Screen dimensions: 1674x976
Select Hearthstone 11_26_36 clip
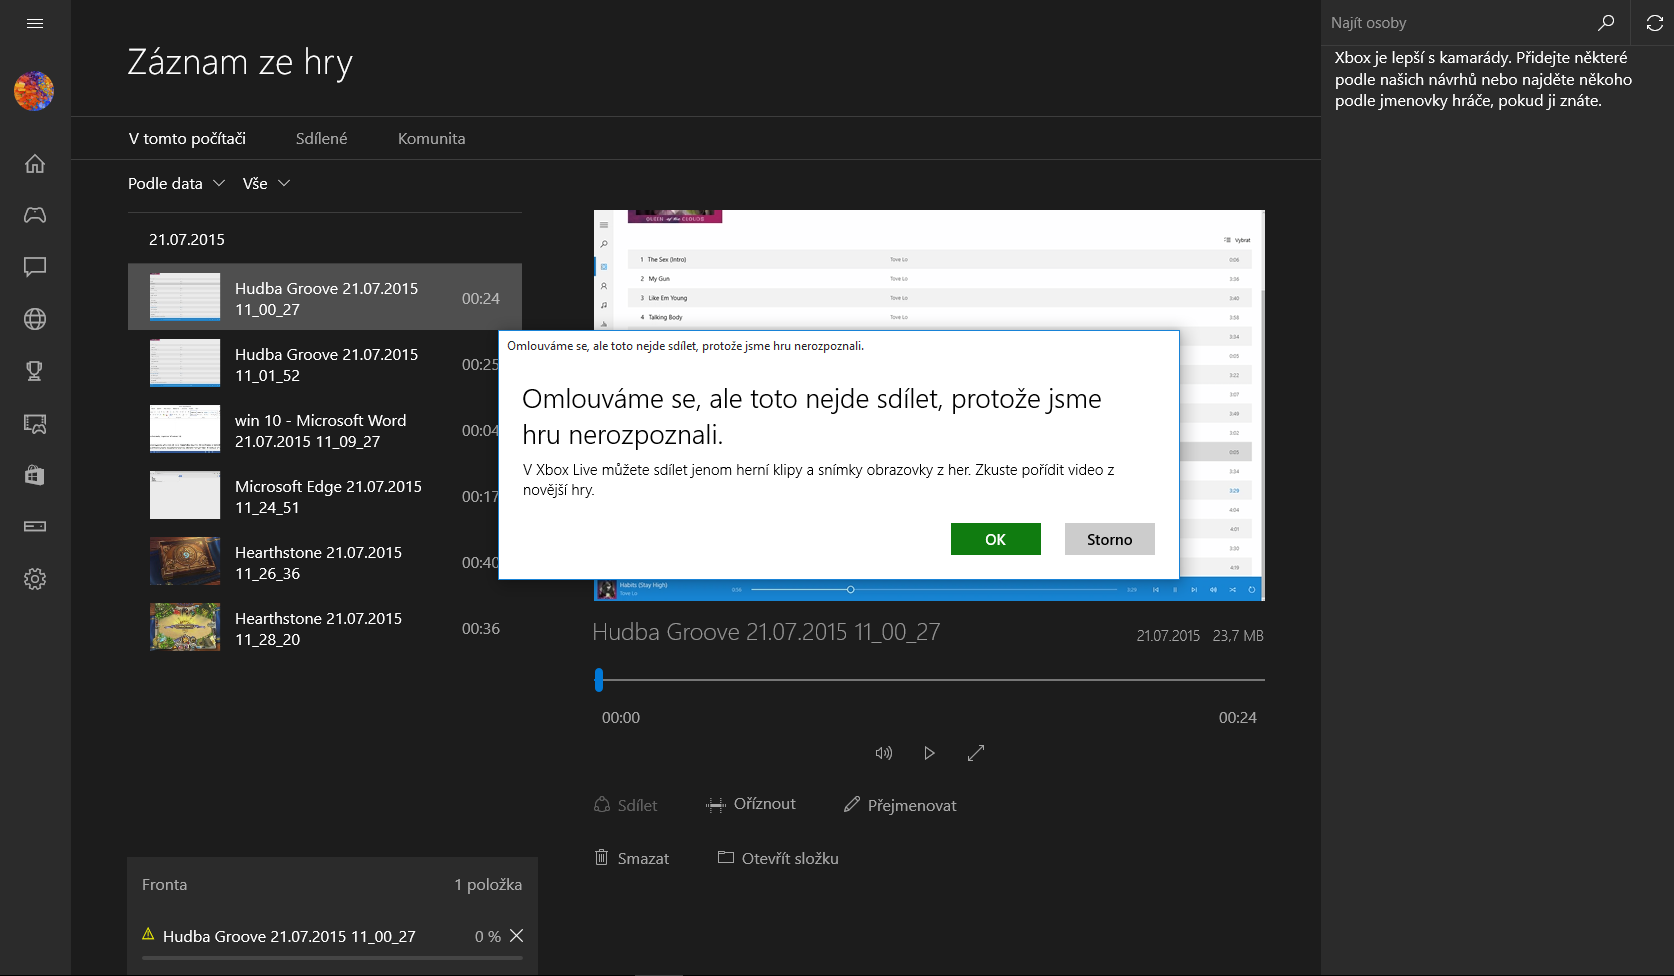pos(325,561)
